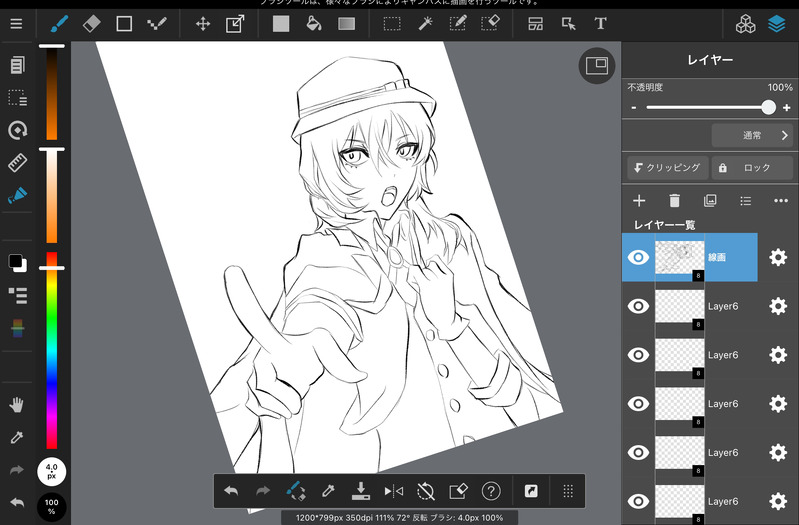799x525 pixels.
Task: Open the three-dot more layer options
Action: click(x=781, y=201)
